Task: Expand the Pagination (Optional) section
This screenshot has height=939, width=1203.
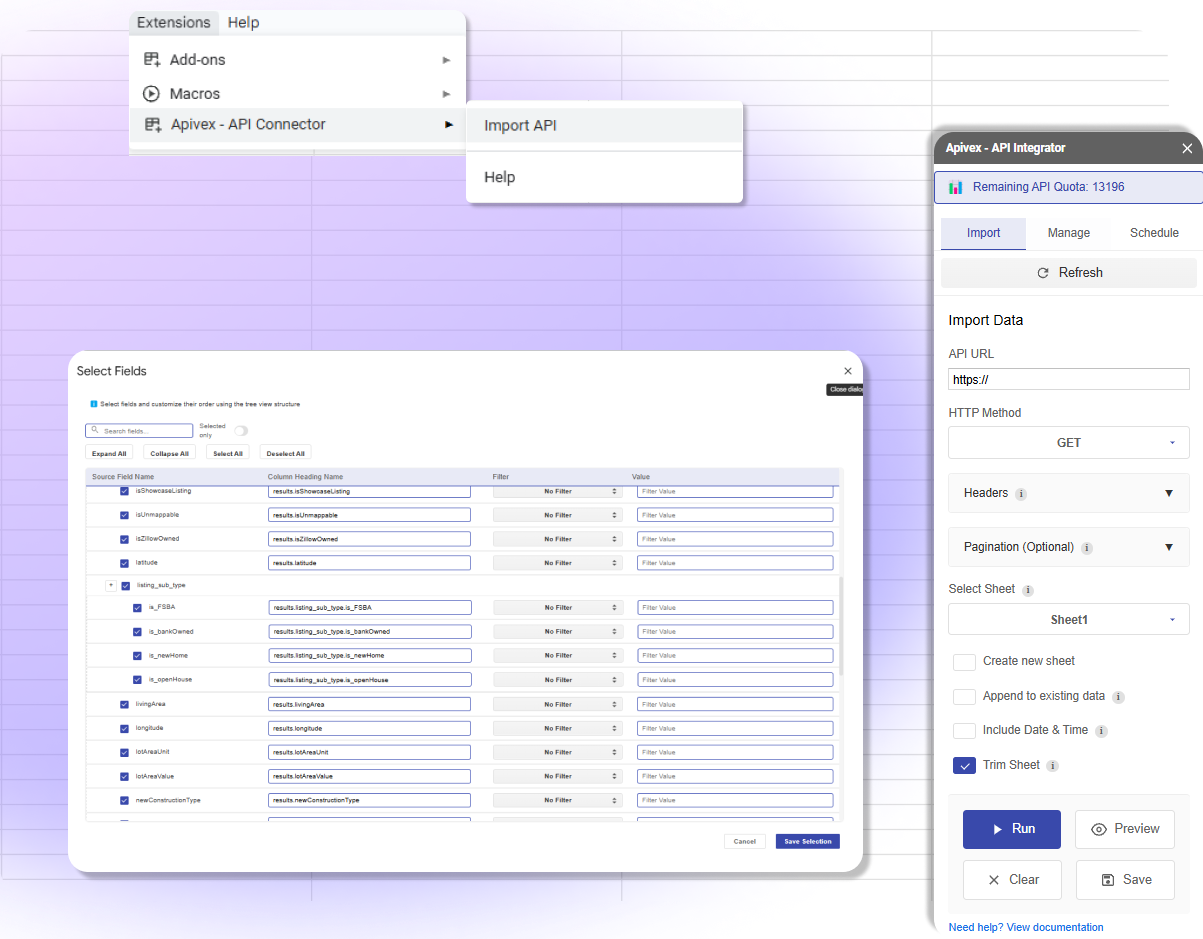Action: (1069, 547)
